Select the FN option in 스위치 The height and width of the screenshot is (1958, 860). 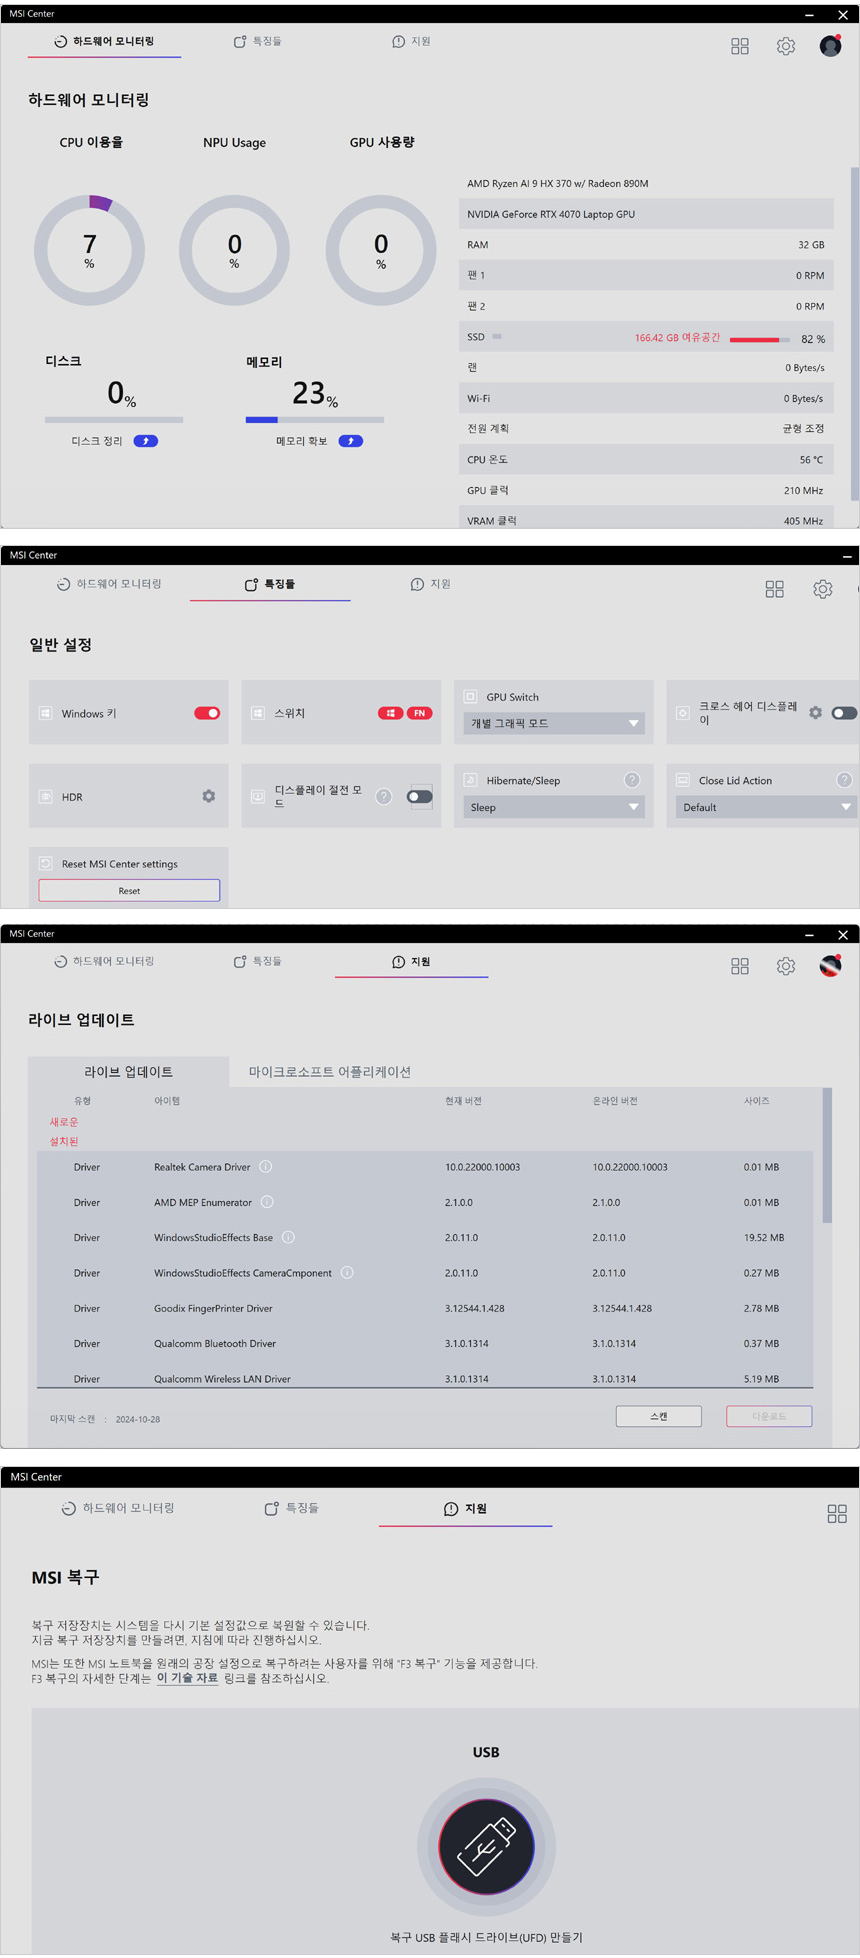click(x=420, y=713)
